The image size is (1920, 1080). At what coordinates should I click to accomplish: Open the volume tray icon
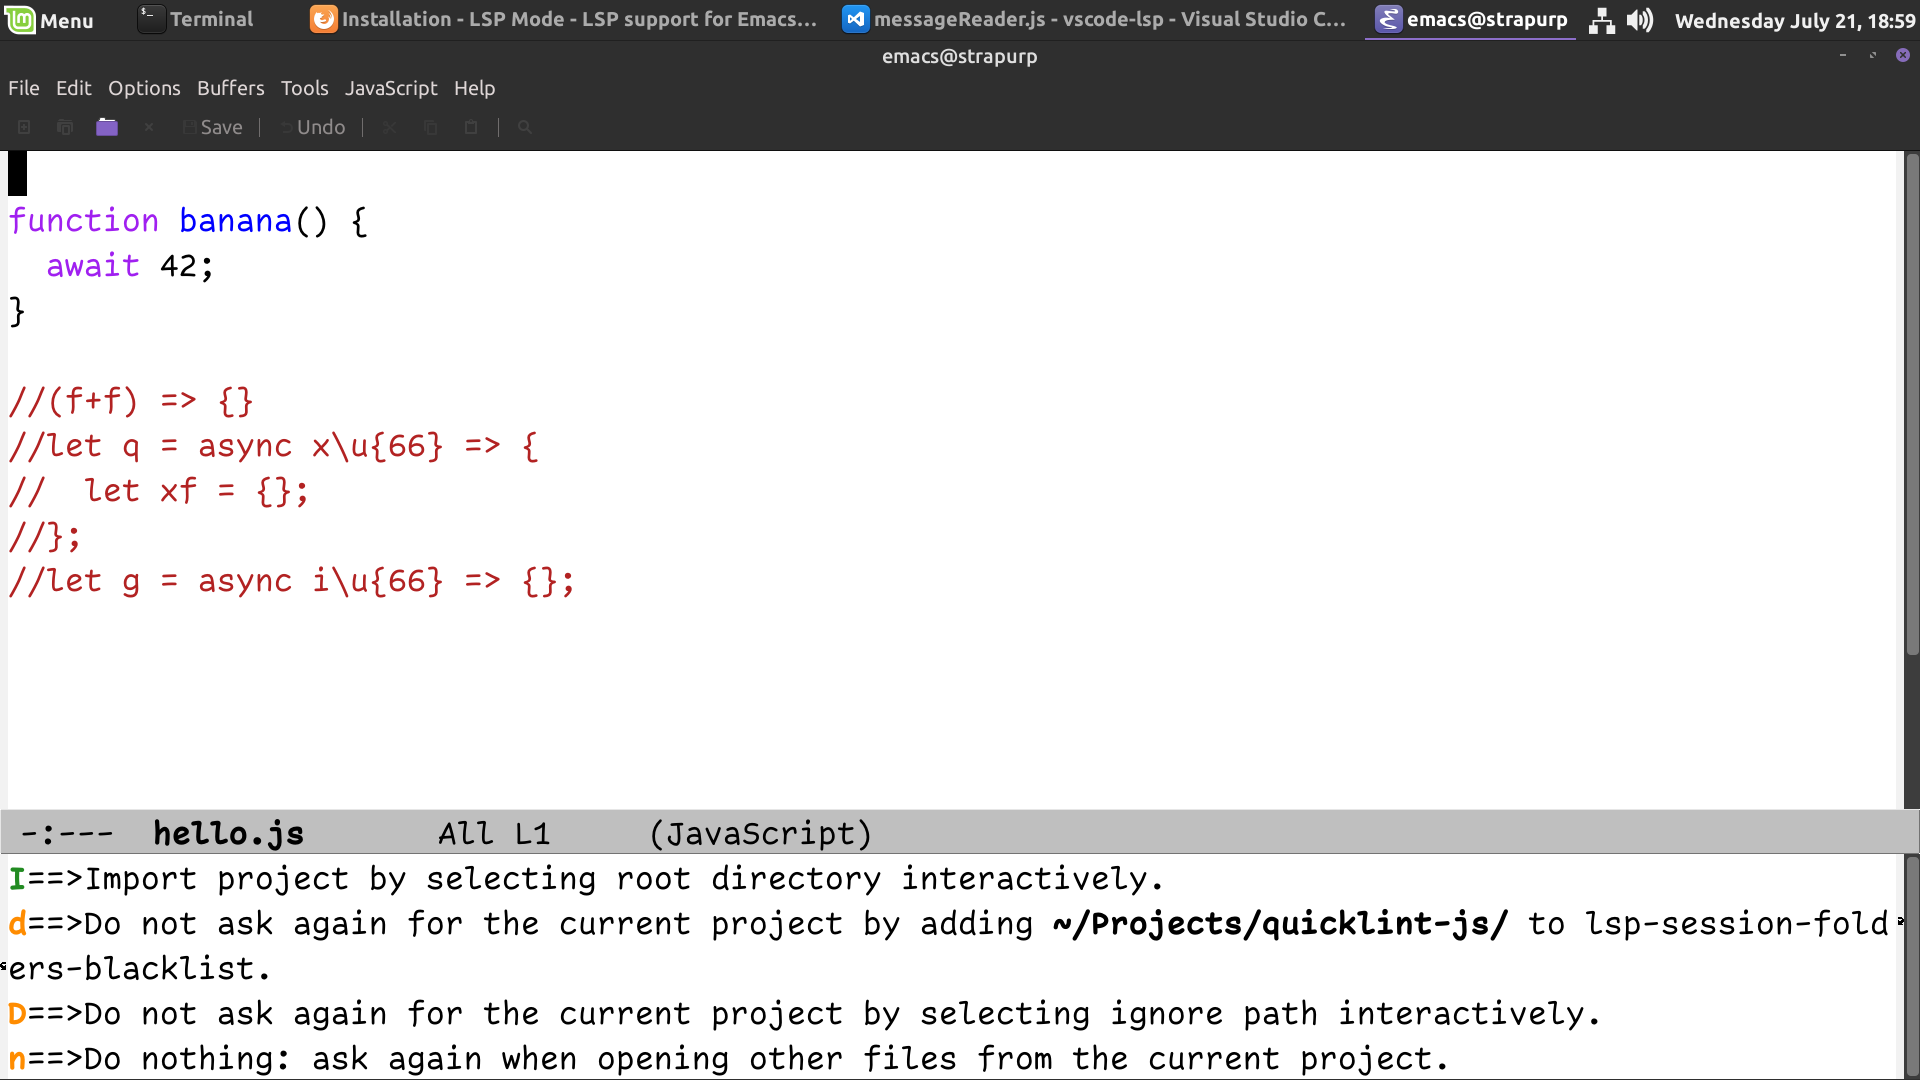point(1640,20)
